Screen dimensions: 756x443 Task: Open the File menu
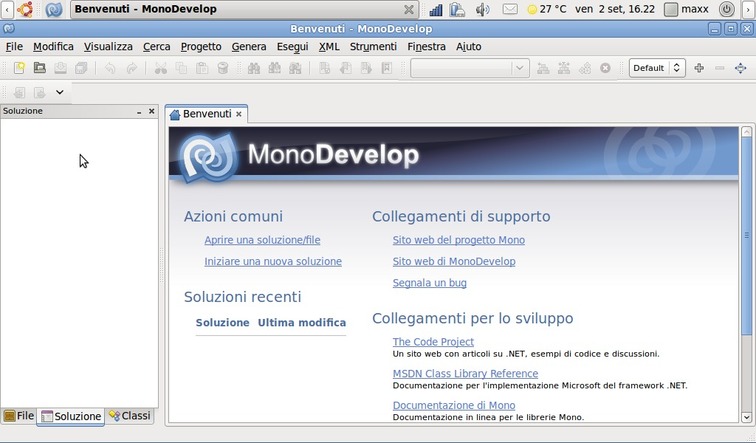pyautogui.click(x=14, y=46)
